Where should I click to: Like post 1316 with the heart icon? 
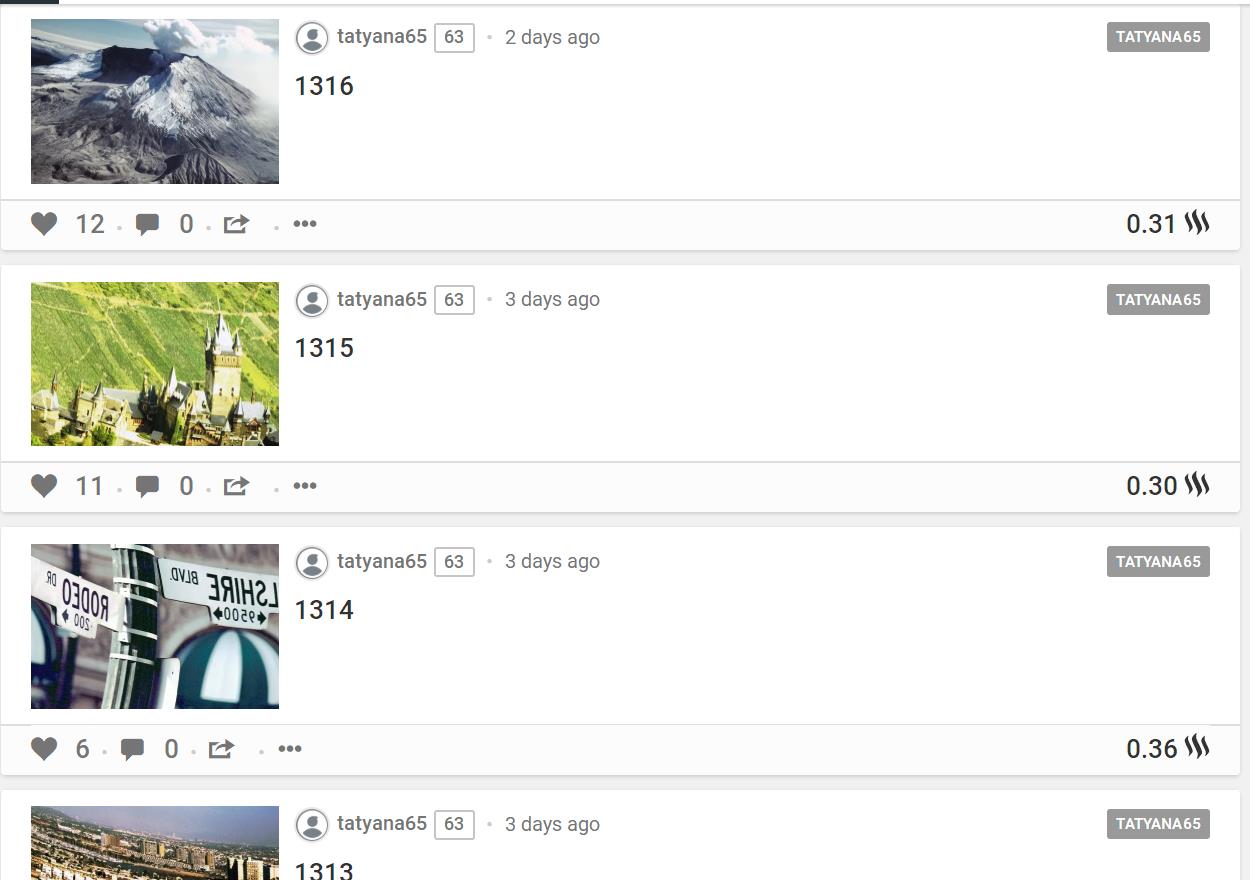44,224
